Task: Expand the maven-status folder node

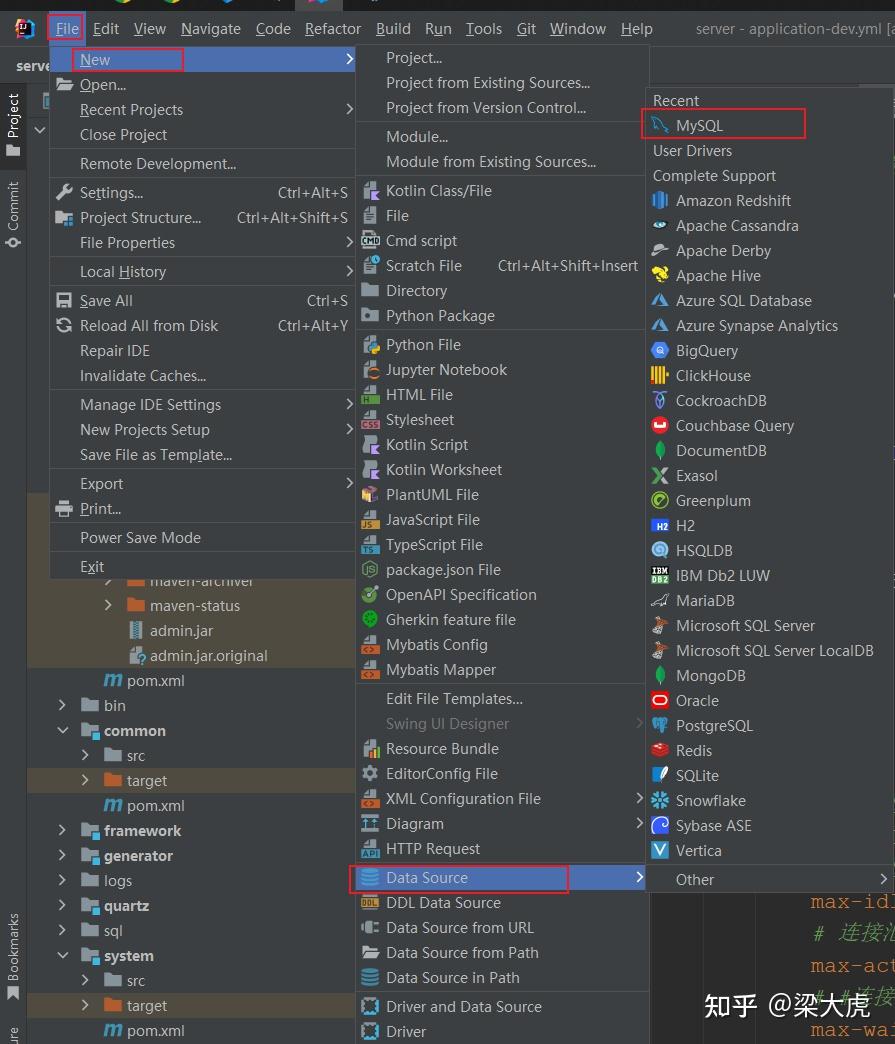Action: click(109, 605)
